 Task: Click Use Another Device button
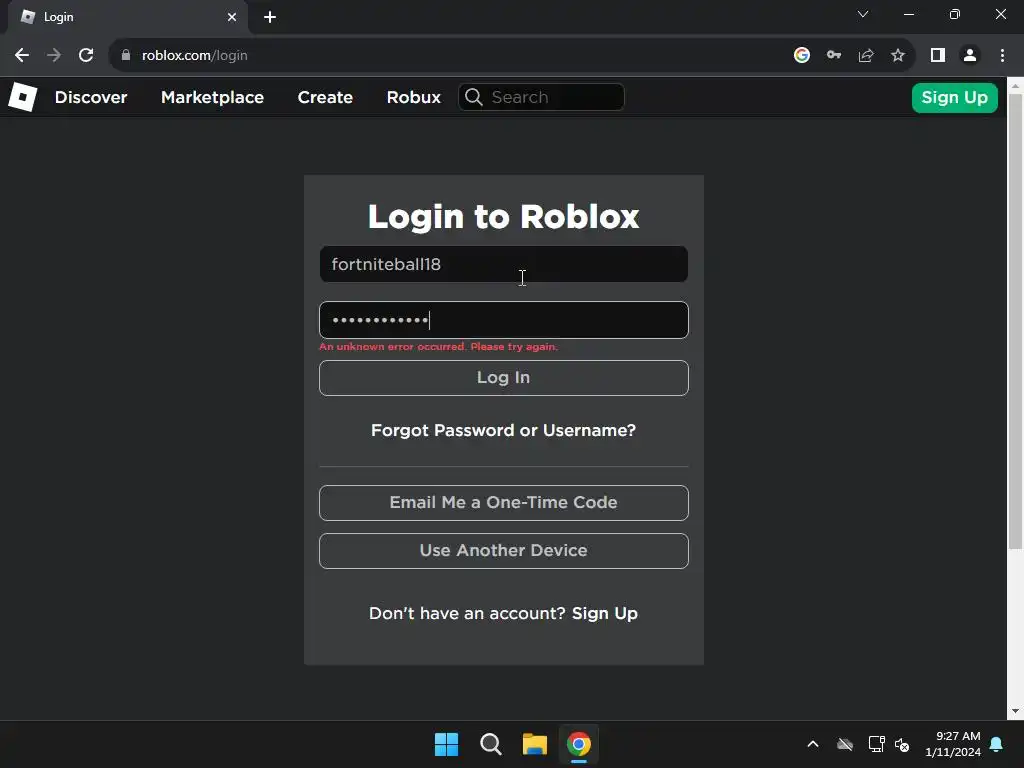pyautogui.click(x=504, y=551)
